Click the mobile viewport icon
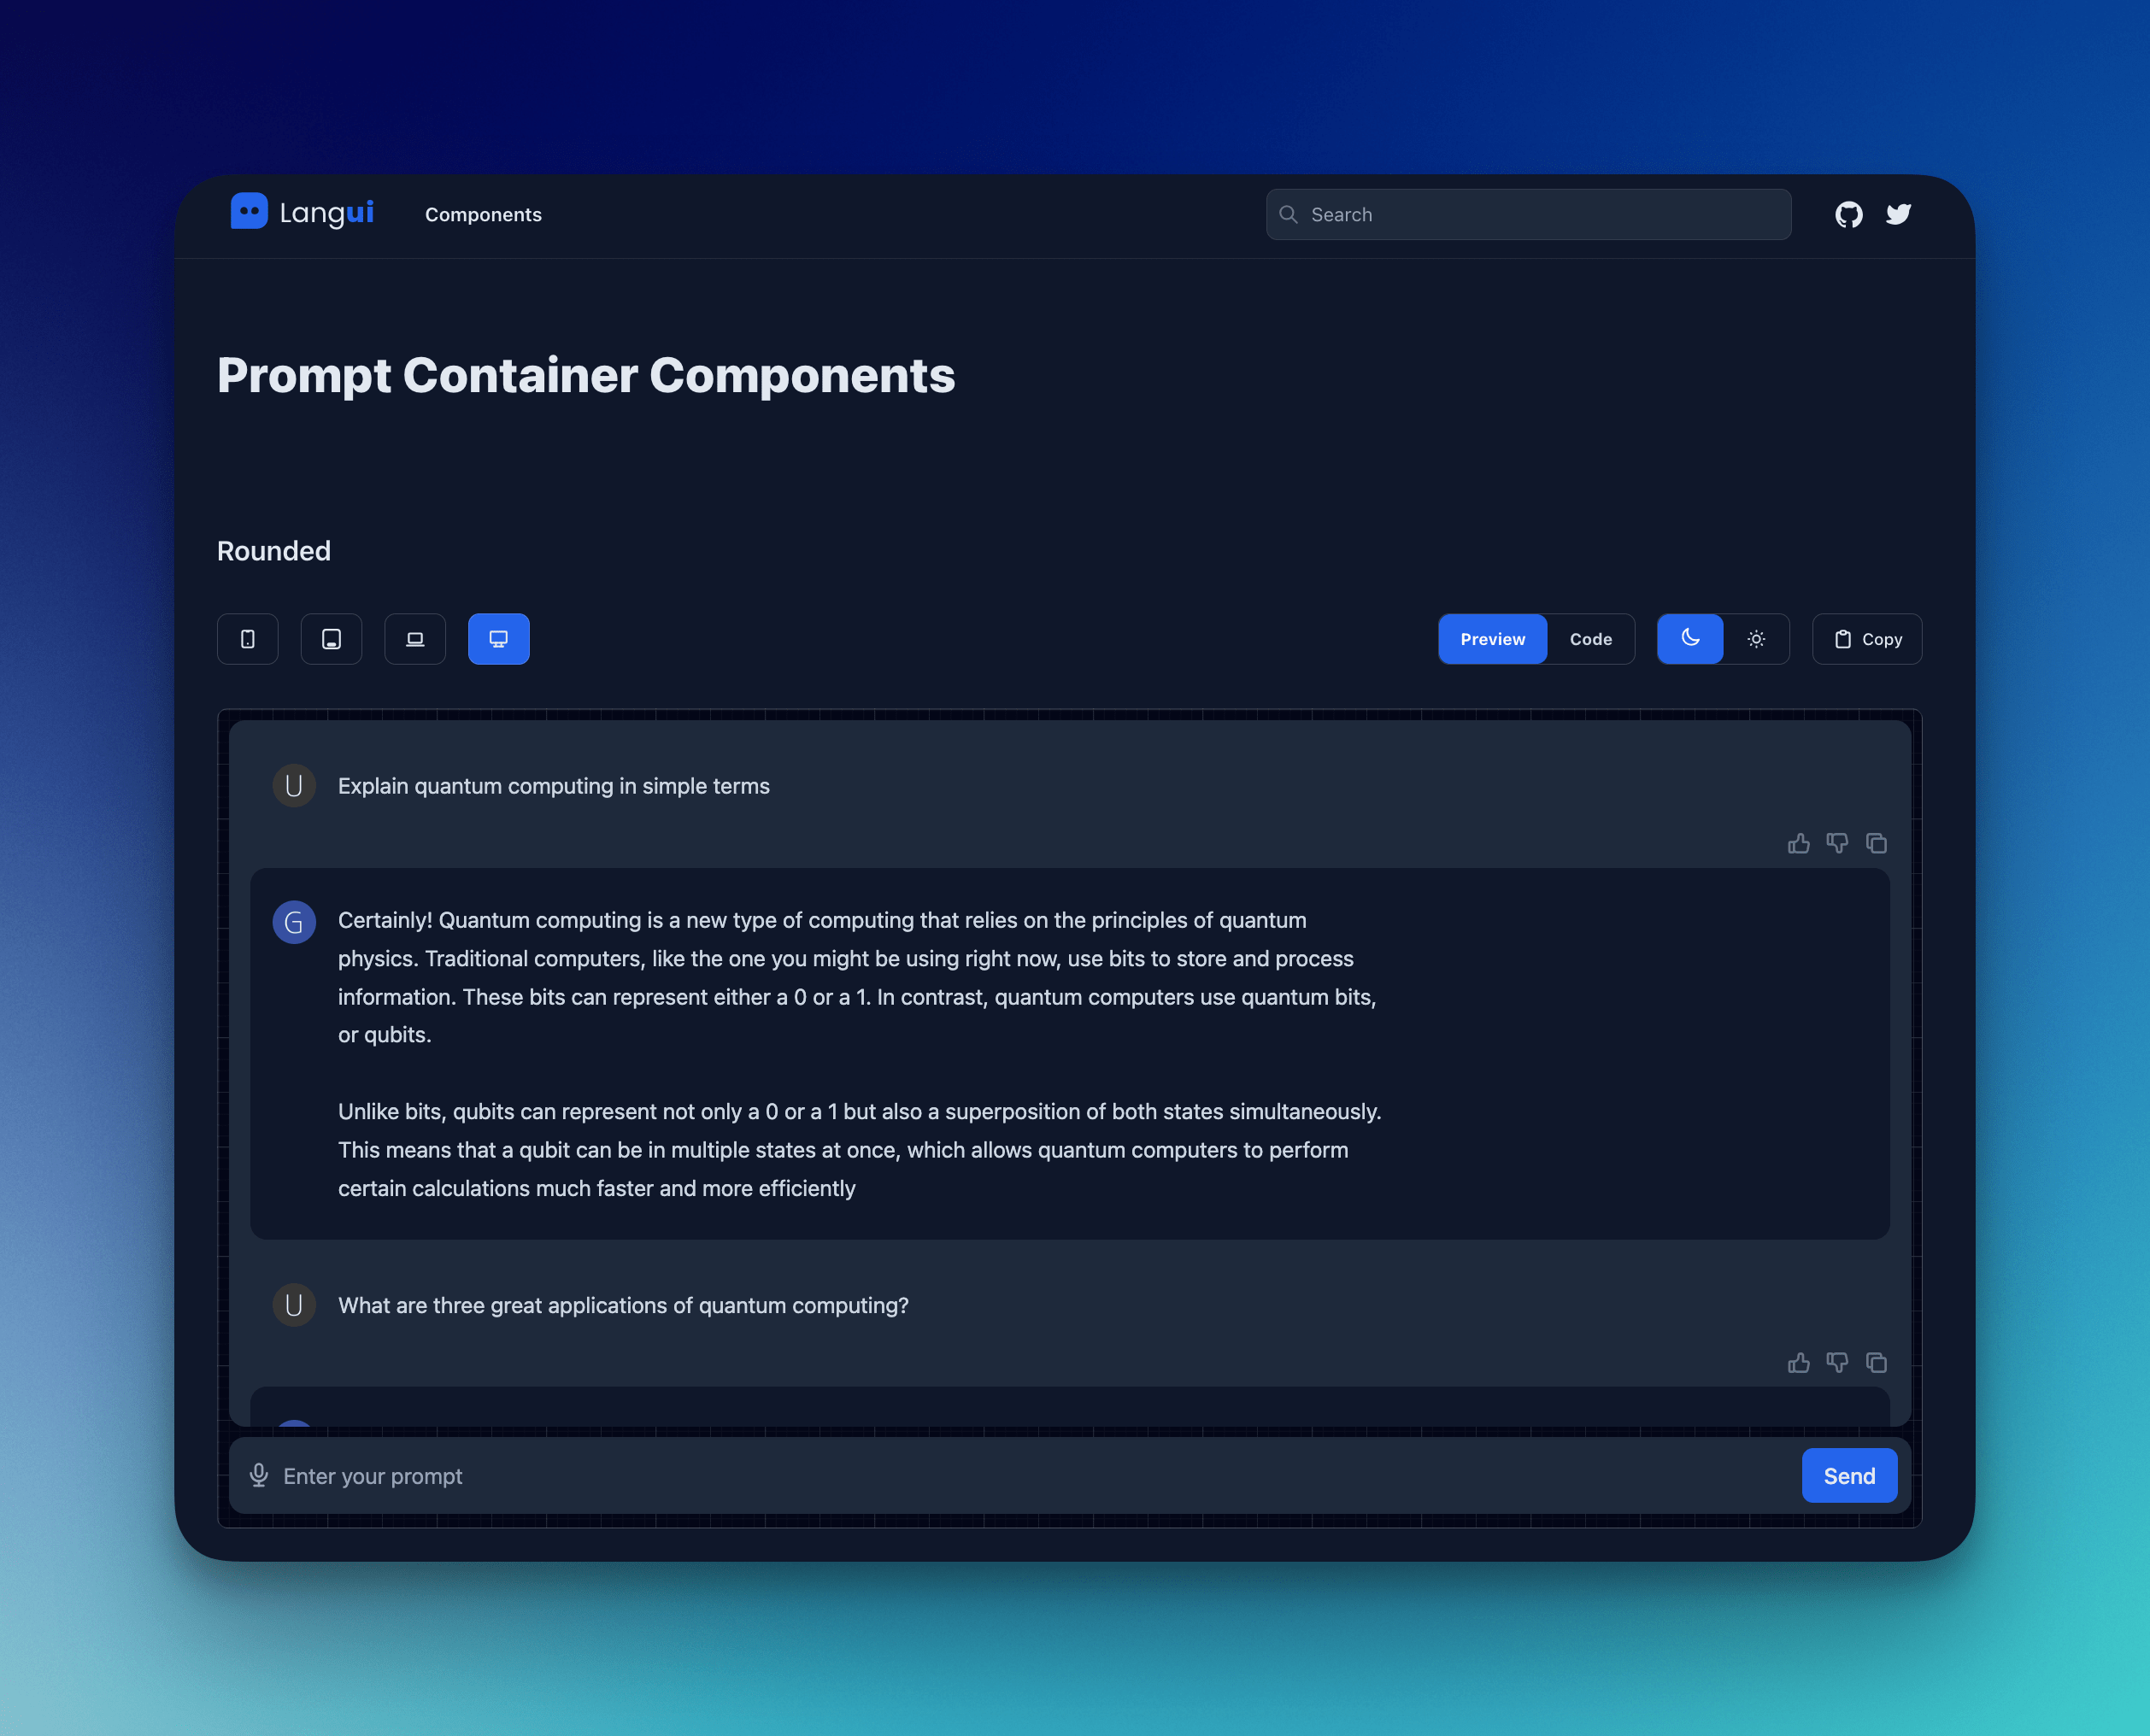The width and height of the screenshot is (2150, 1736). [248, 637]
